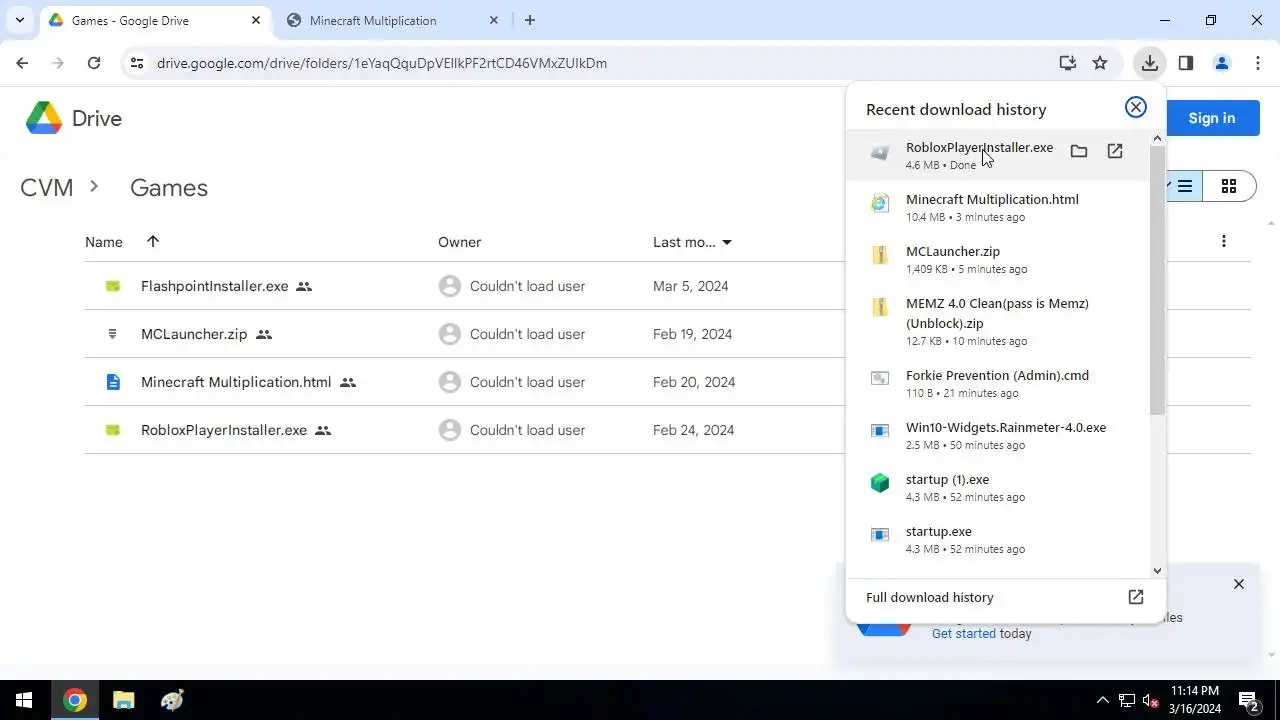Sort files by Name column header
This screenshot has width=1280, height=720.
pyautogui.click(x=104, y=242)
